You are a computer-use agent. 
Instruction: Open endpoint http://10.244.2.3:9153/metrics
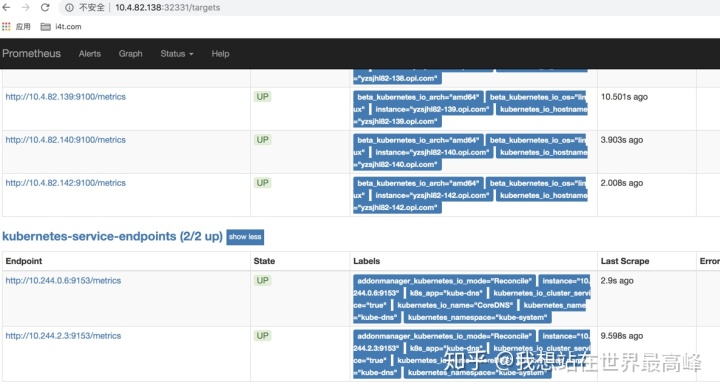pyautogui.click(x=63, y=336)
